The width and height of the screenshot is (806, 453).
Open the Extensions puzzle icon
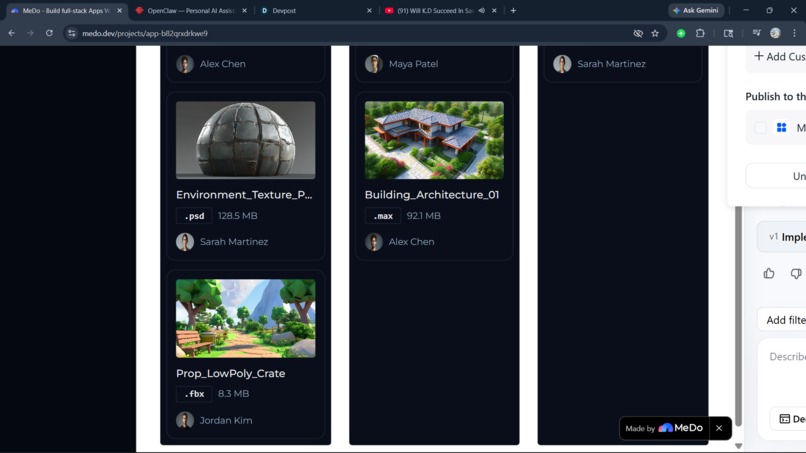pyautogui.click(x=700, y=33)
